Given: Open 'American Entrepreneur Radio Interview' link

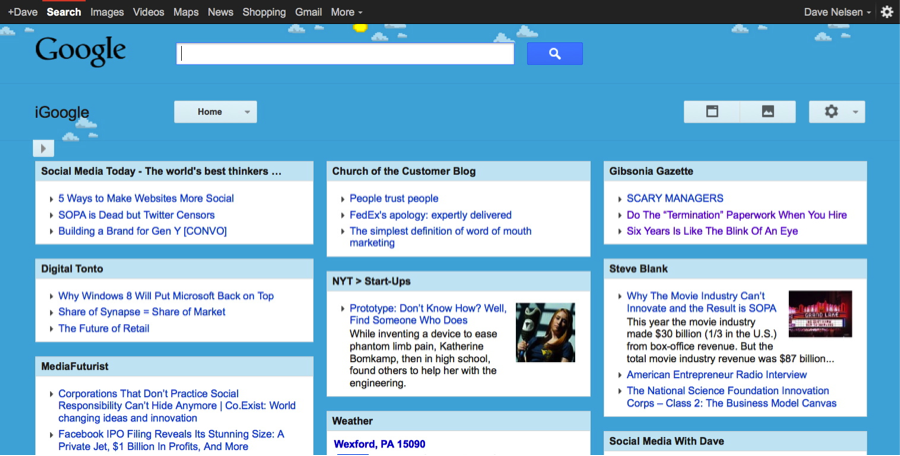Looking at the screenshot, I should coord(717,374).
